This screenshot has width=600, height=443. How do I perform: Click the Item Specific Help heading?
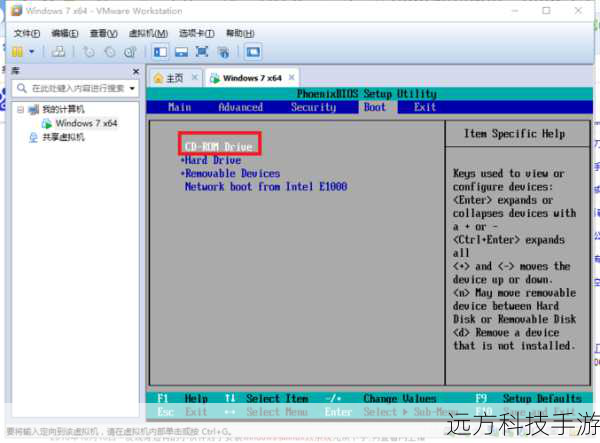coord(514,134)
